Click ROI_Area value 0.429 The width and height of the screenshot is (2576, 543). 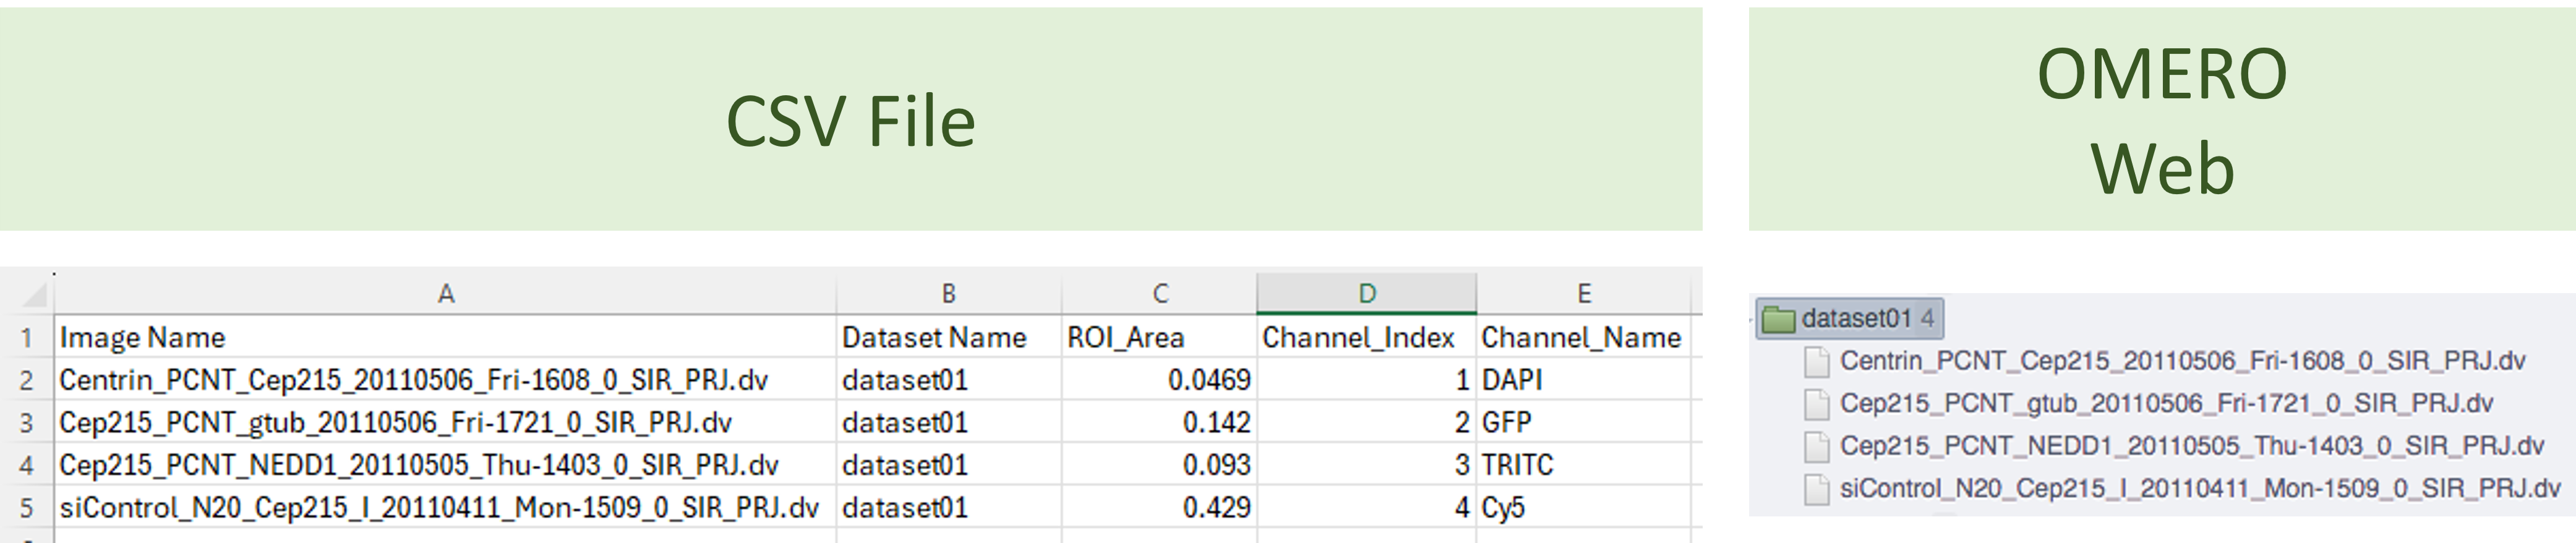1159,509
